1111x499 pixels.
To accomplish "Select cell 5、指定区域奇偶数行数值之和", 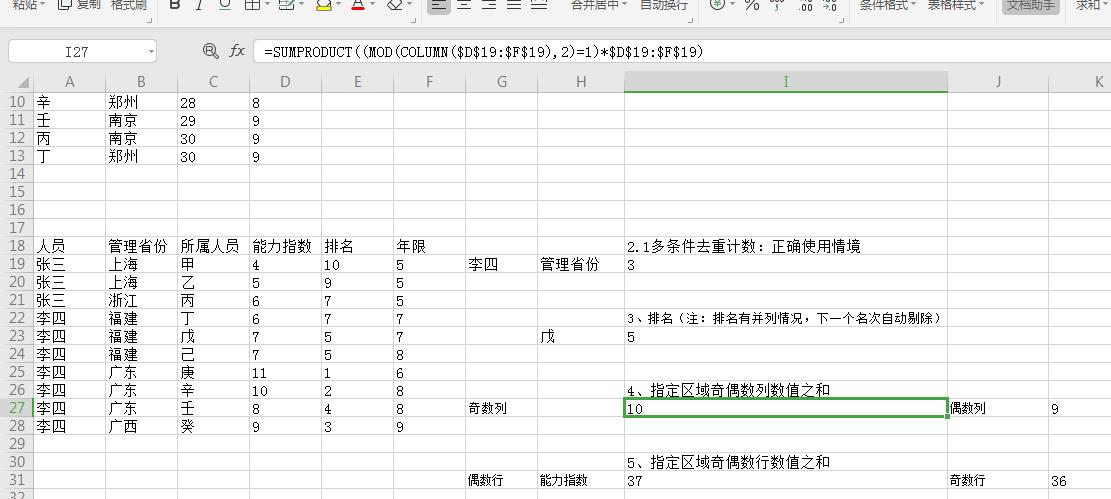I will coord(786,462).
